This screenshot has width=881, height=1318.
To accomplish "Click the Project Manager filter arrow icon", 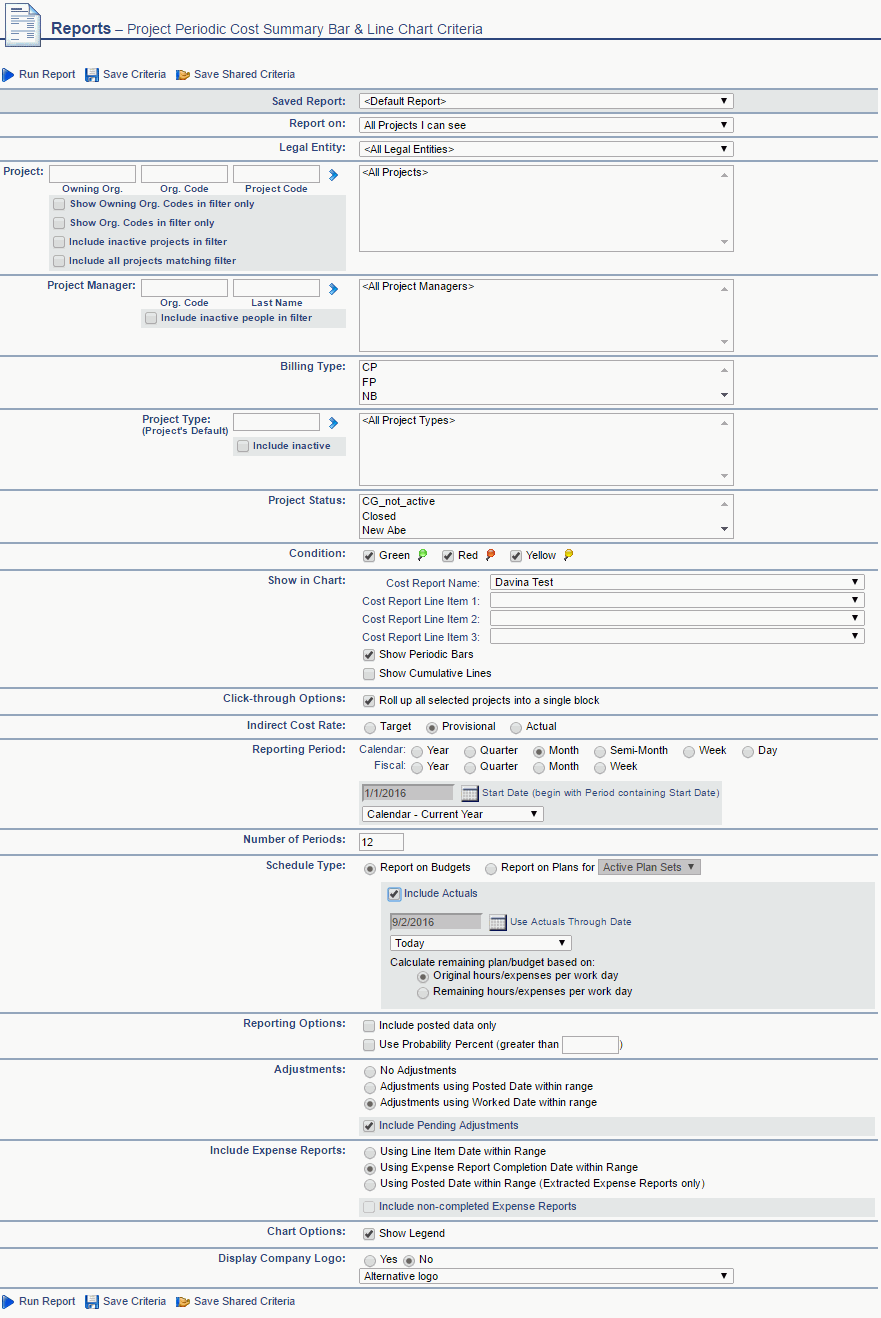I will coord(334,289).
